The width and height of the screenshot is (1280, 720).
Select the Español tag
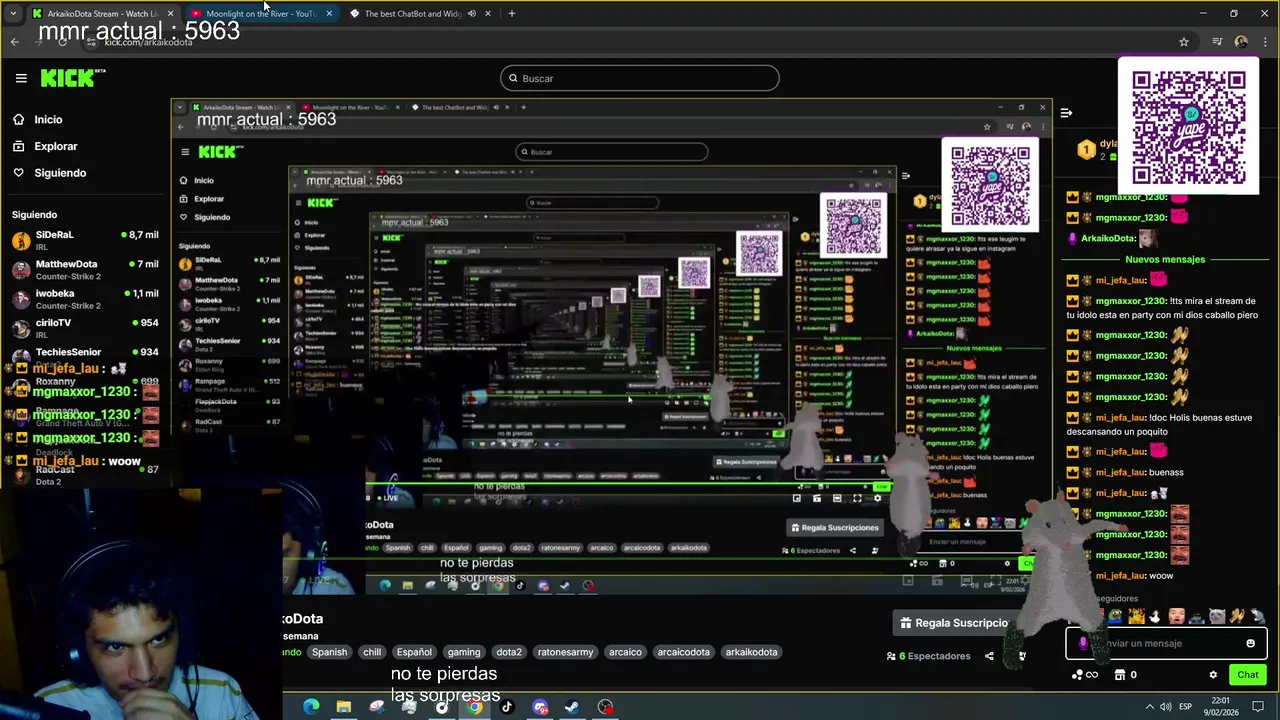point(414,652)
